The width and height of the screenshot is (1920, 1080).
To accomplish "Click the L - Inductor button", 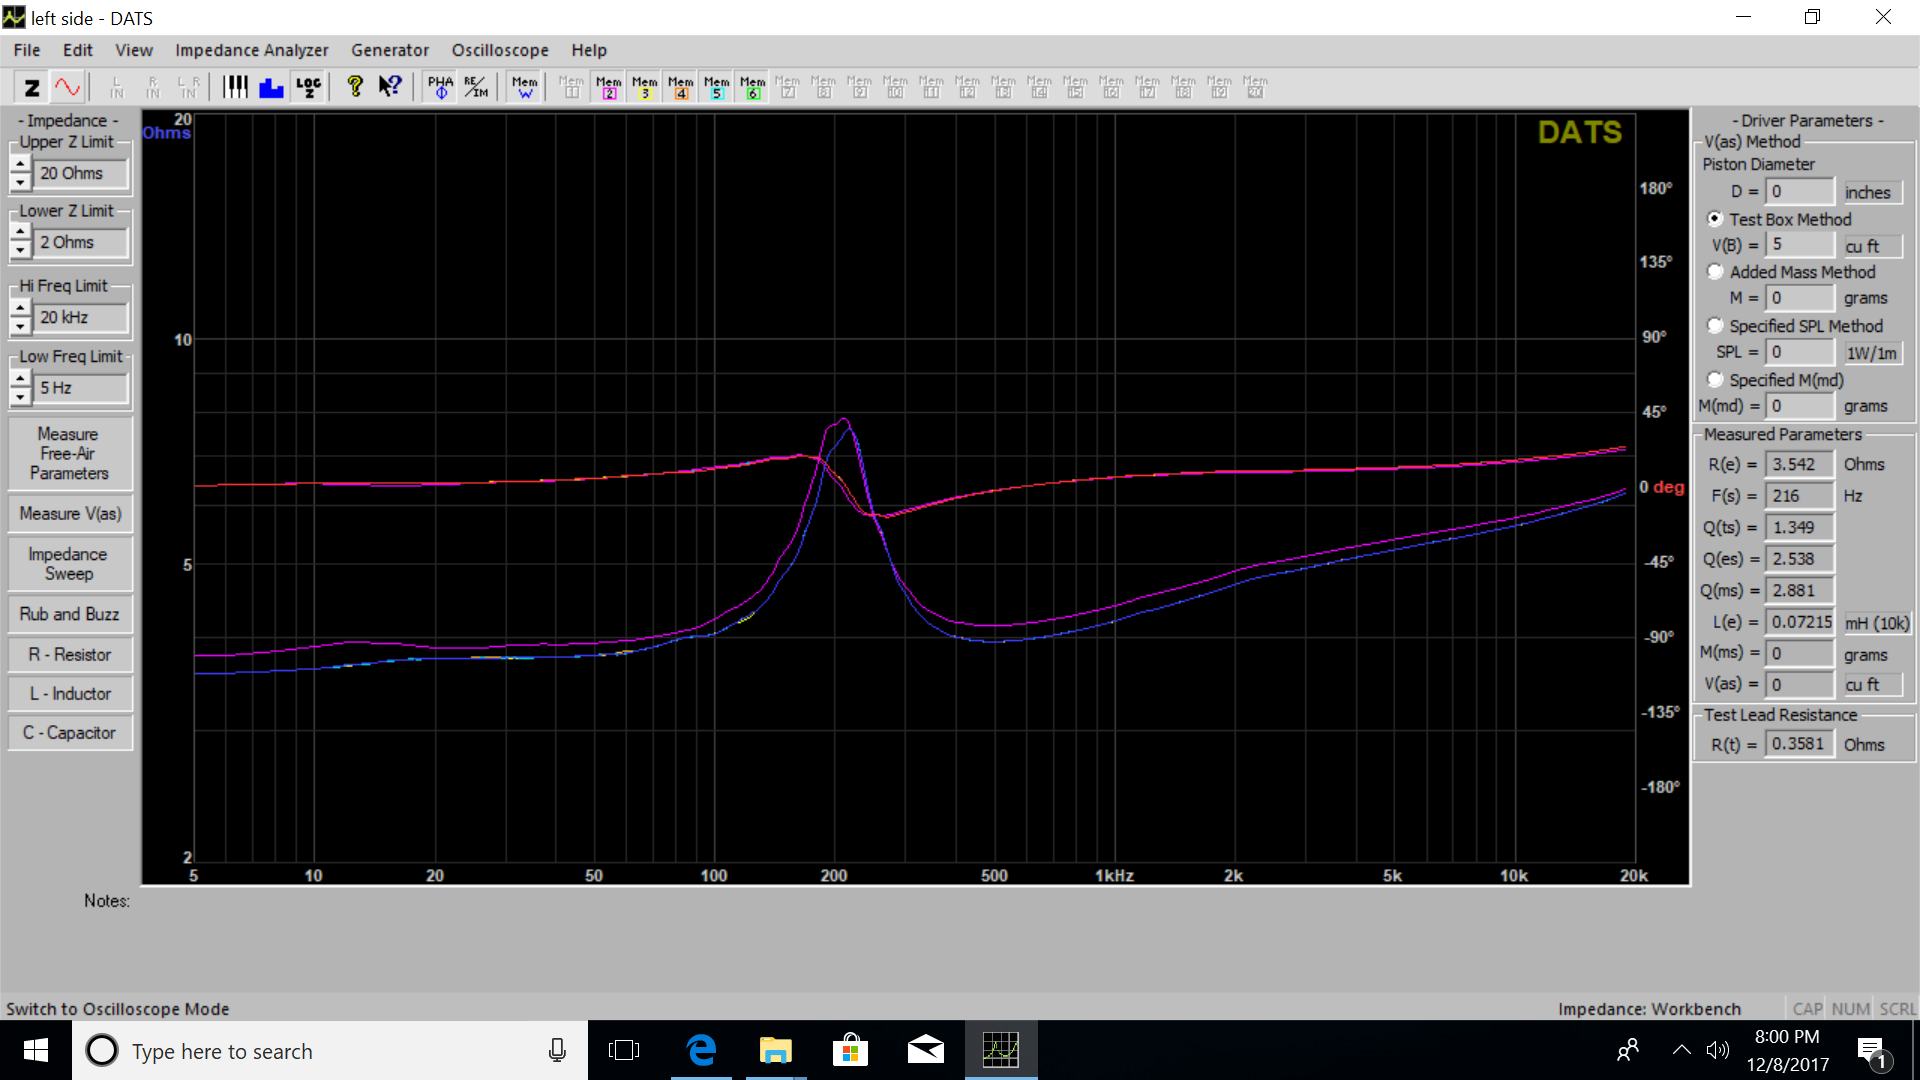I will click(69, 694).
